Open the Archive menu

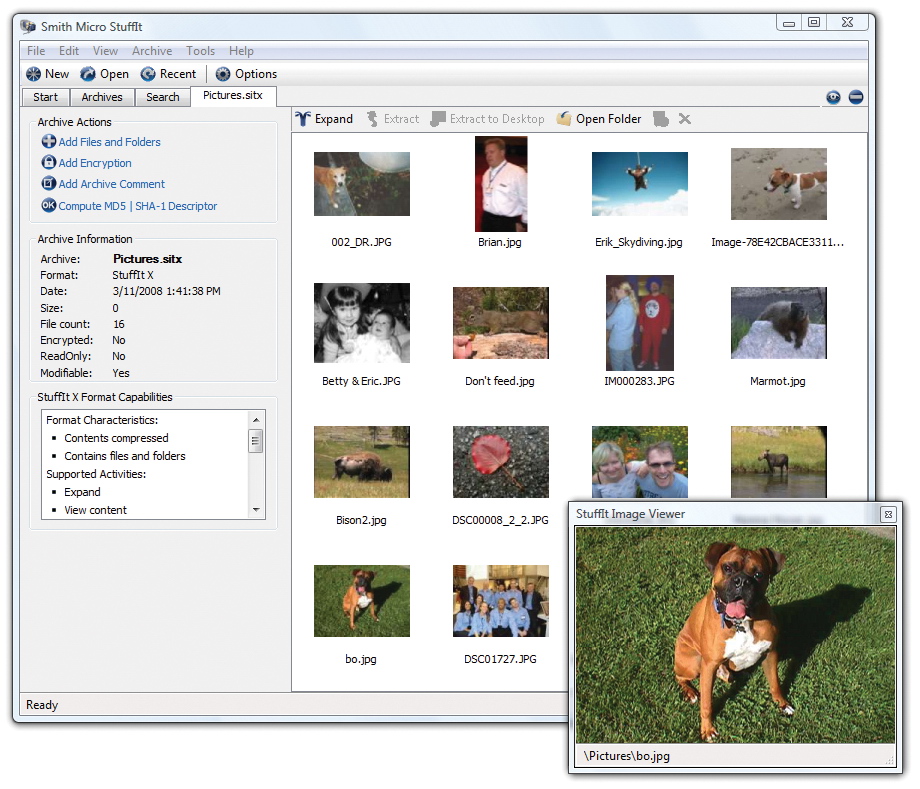pos(152,51)
